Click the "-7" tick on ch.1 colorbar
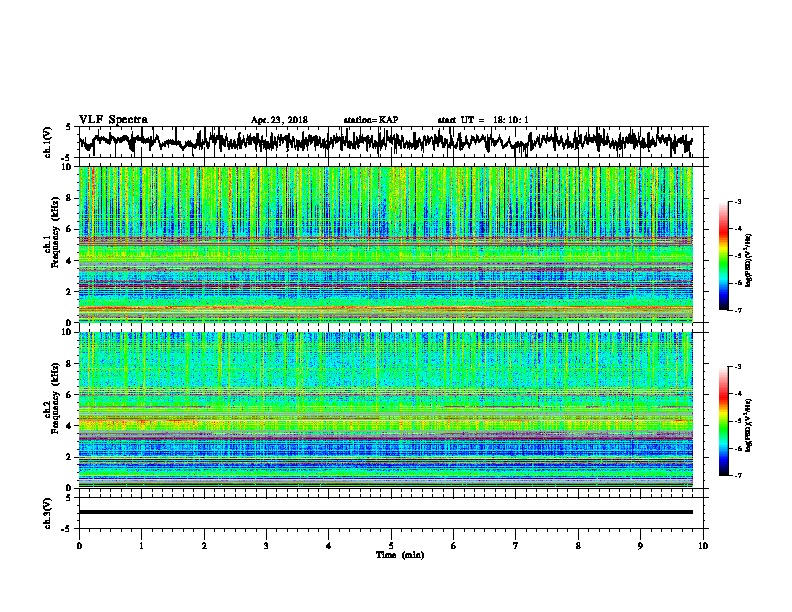Viewport: 792px width, 612px height. (x=737, y=310)
